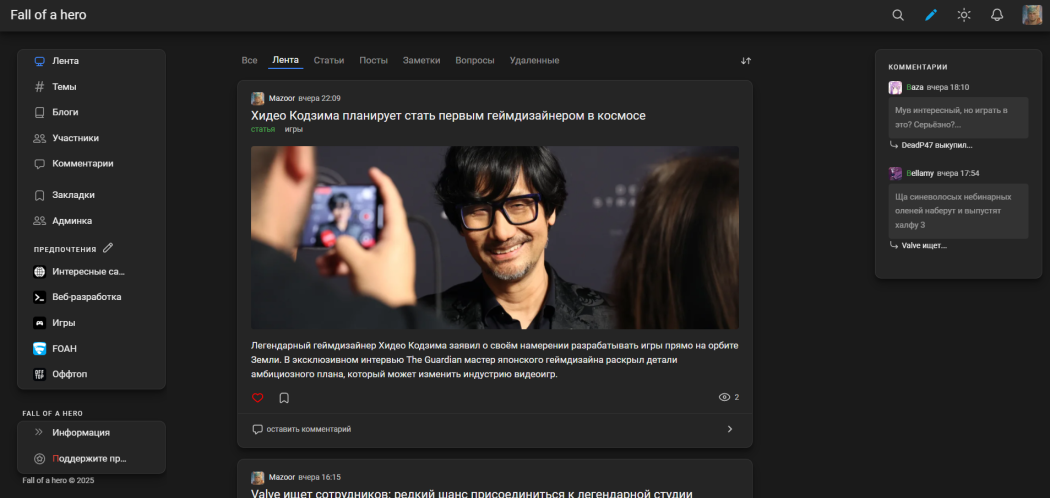Bookmark the Kojima post

(284, 398)
